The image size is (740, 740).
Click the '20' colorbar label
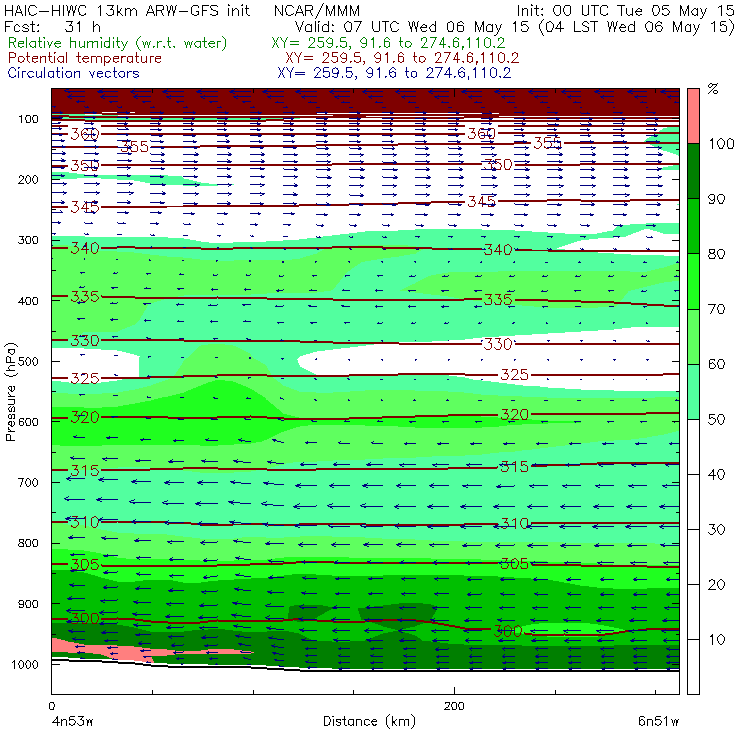point(716,585)
